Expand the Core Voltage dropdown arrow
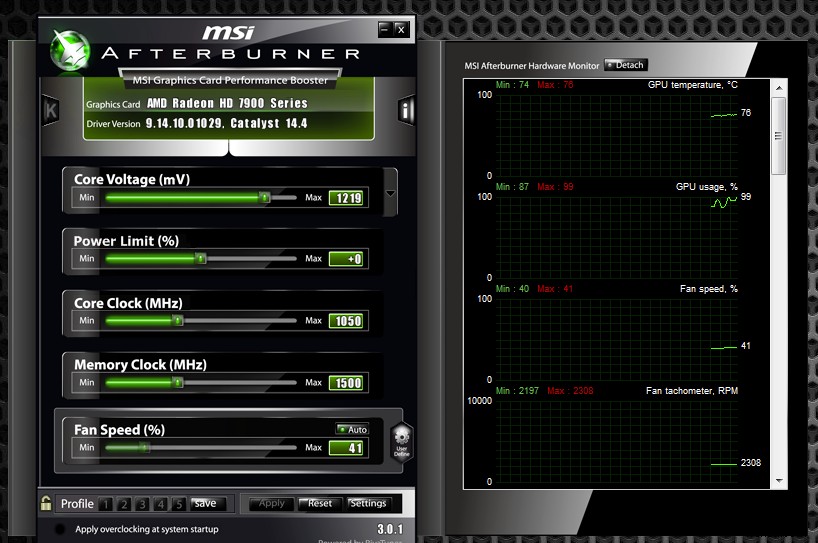The height and width of the screenshot is (543, 818). click(390, 194)
